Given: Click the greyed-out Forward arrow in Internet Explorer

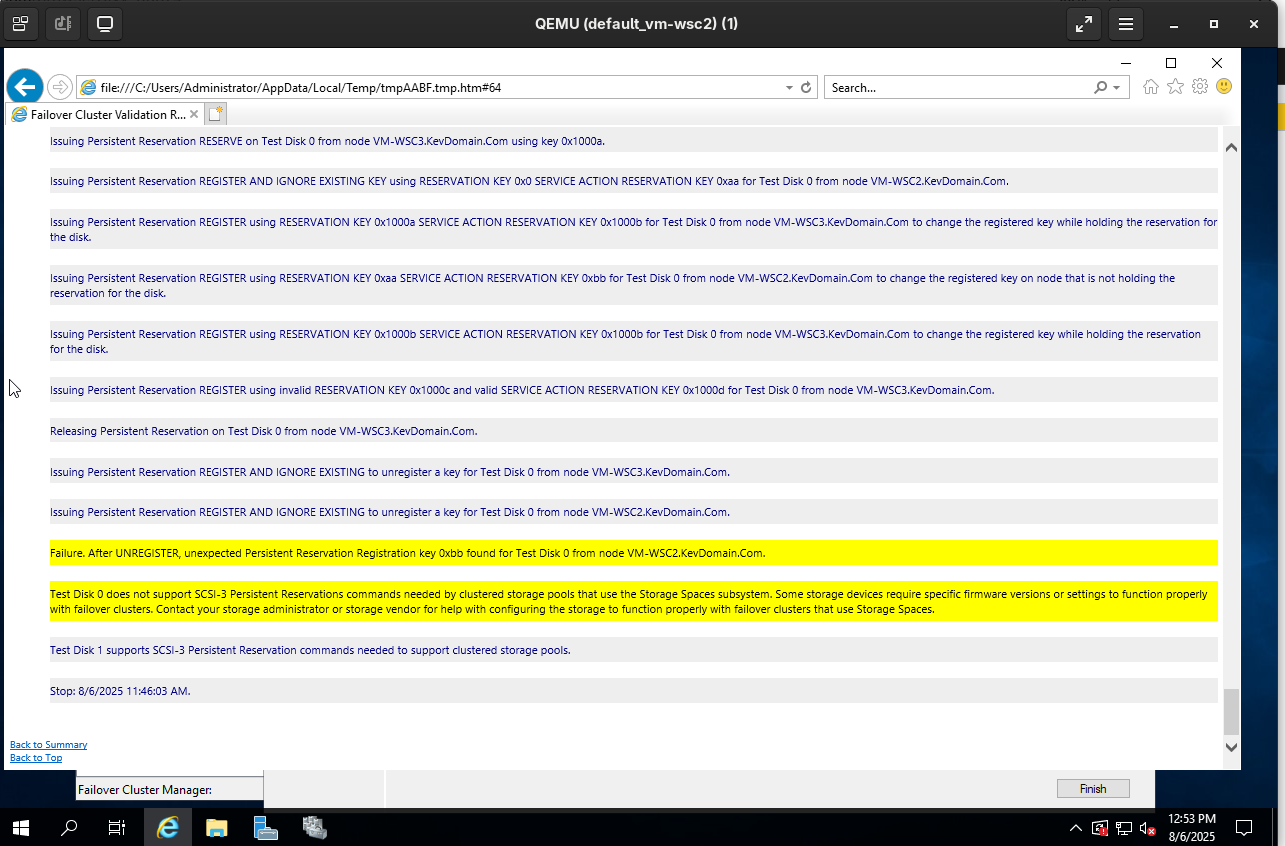Looking at the screenshot, I should point(60,87).
